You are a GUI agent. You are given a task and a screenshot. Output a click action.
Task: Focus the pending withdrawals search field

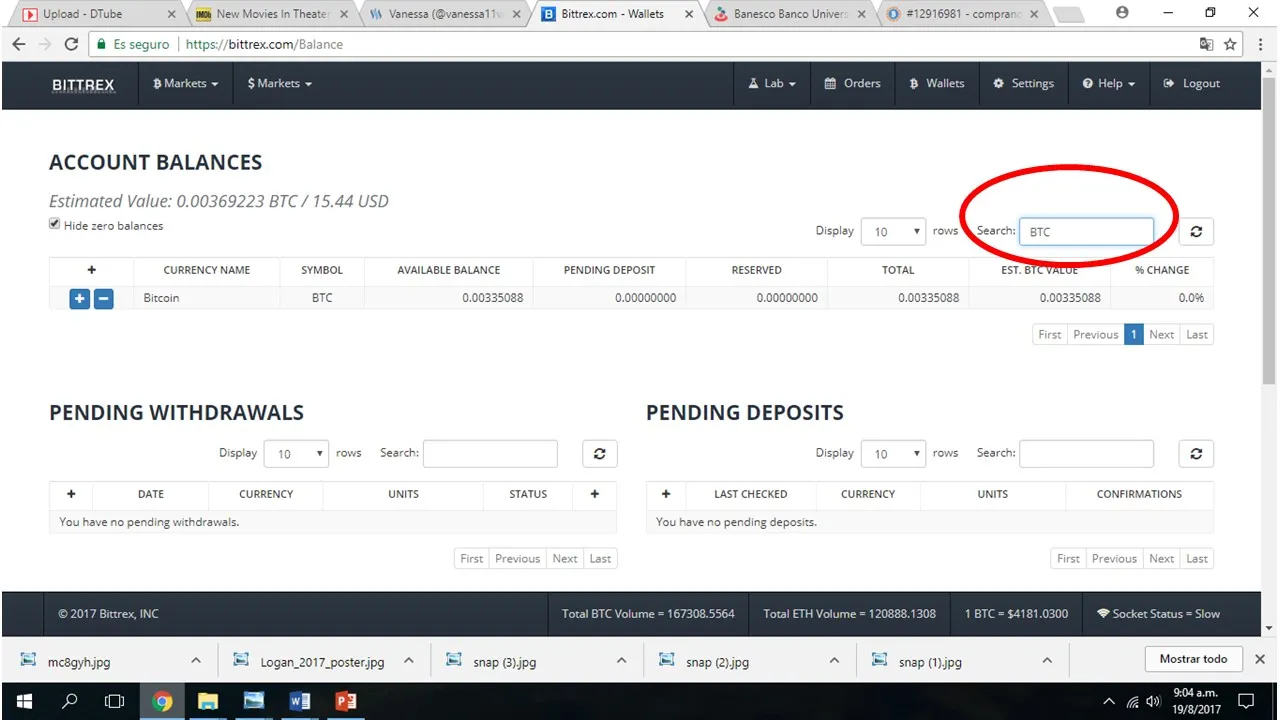pyautogui.click(x=490, y=454)
